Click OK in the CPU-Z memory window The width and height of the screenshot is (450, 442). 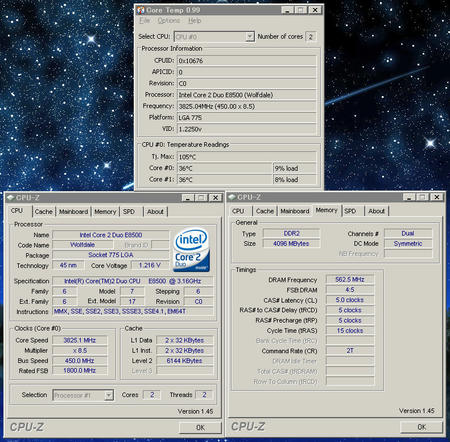pos(422,427)
